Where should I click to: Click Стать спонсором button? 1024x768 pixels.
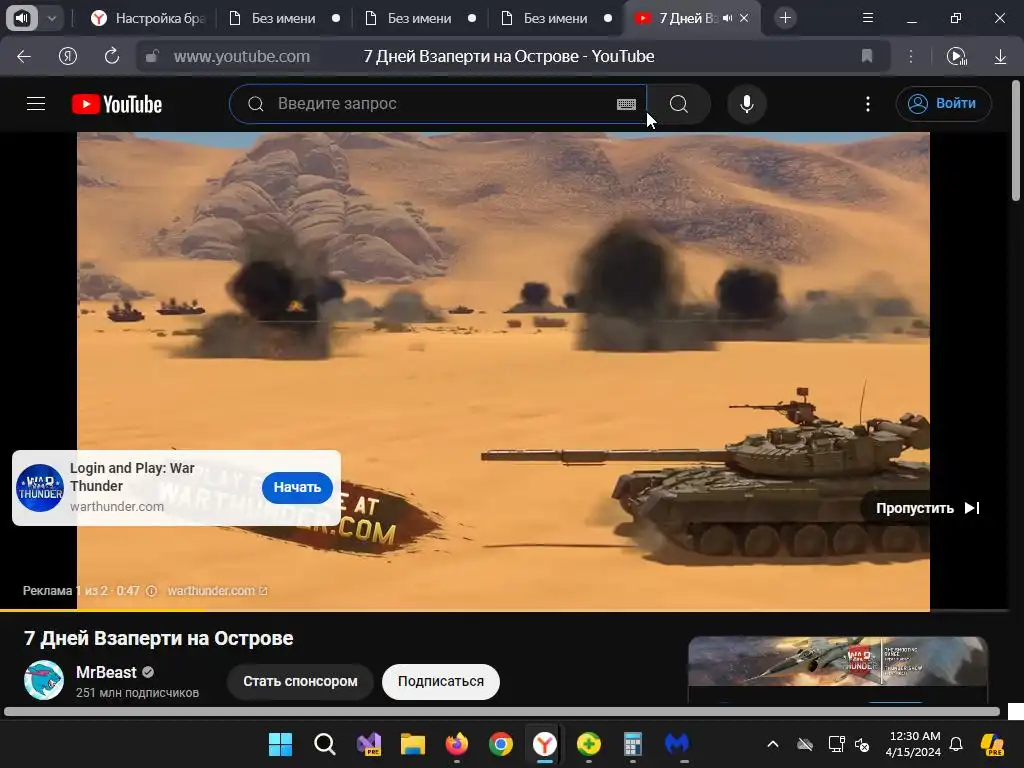[300, 681]
